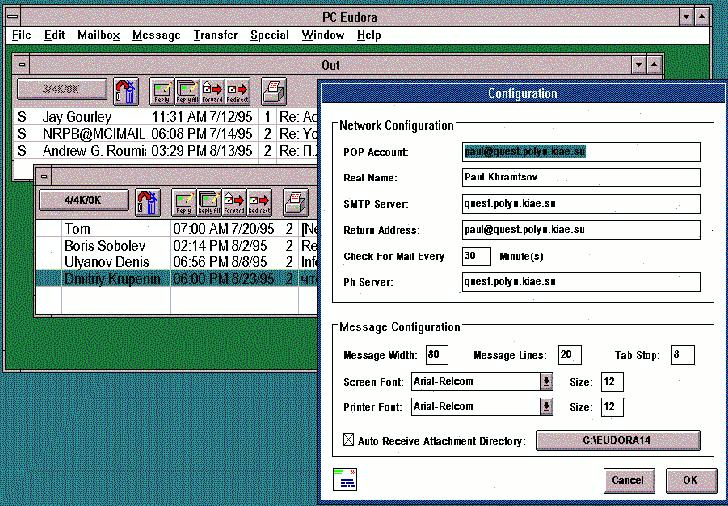Click into the Real Name field
The image size is (728, 506).
(581, 178)
